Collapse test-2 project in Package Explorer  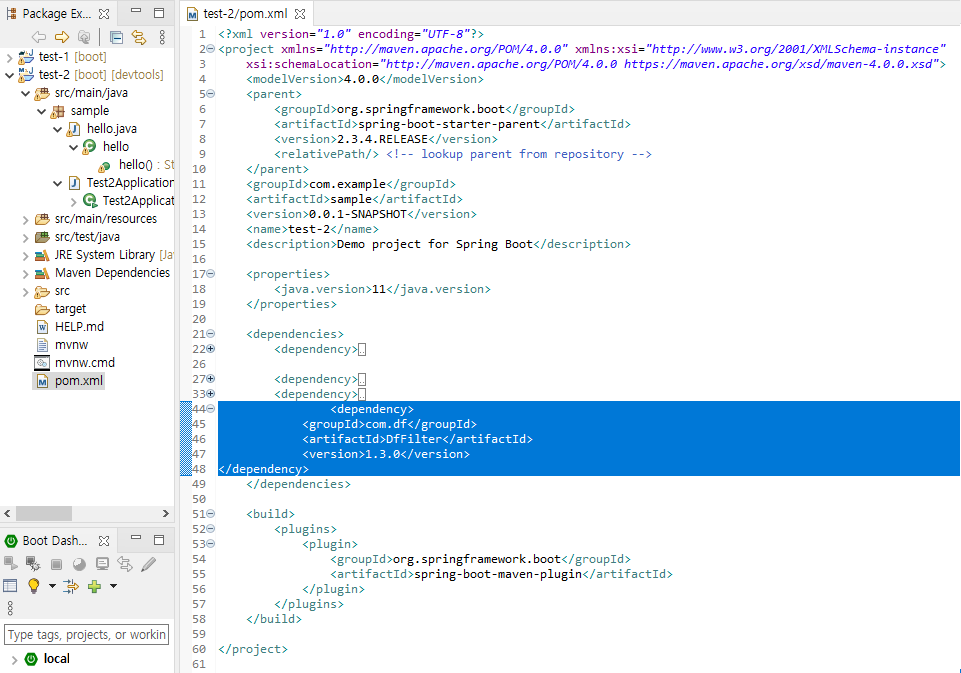[x=9, y=75]
